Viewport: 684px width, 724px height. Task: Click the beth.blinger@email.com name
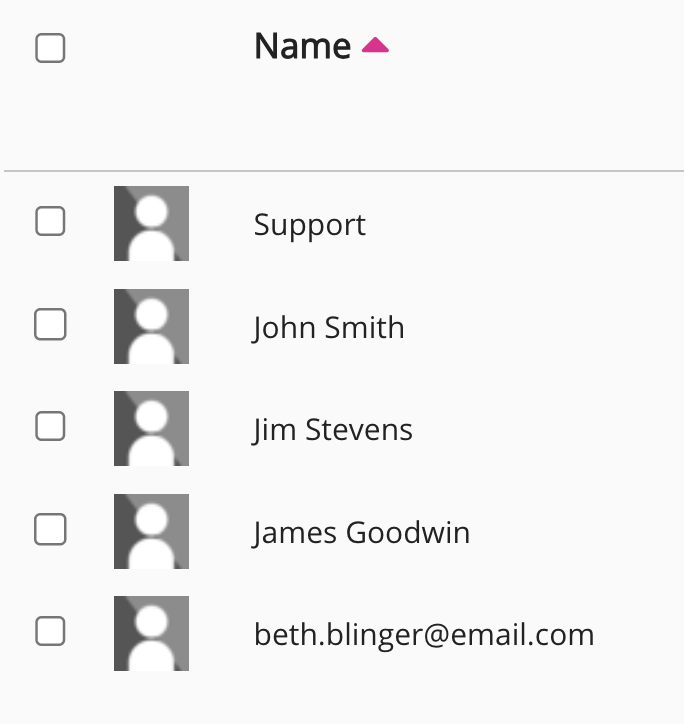pos(424,635)
